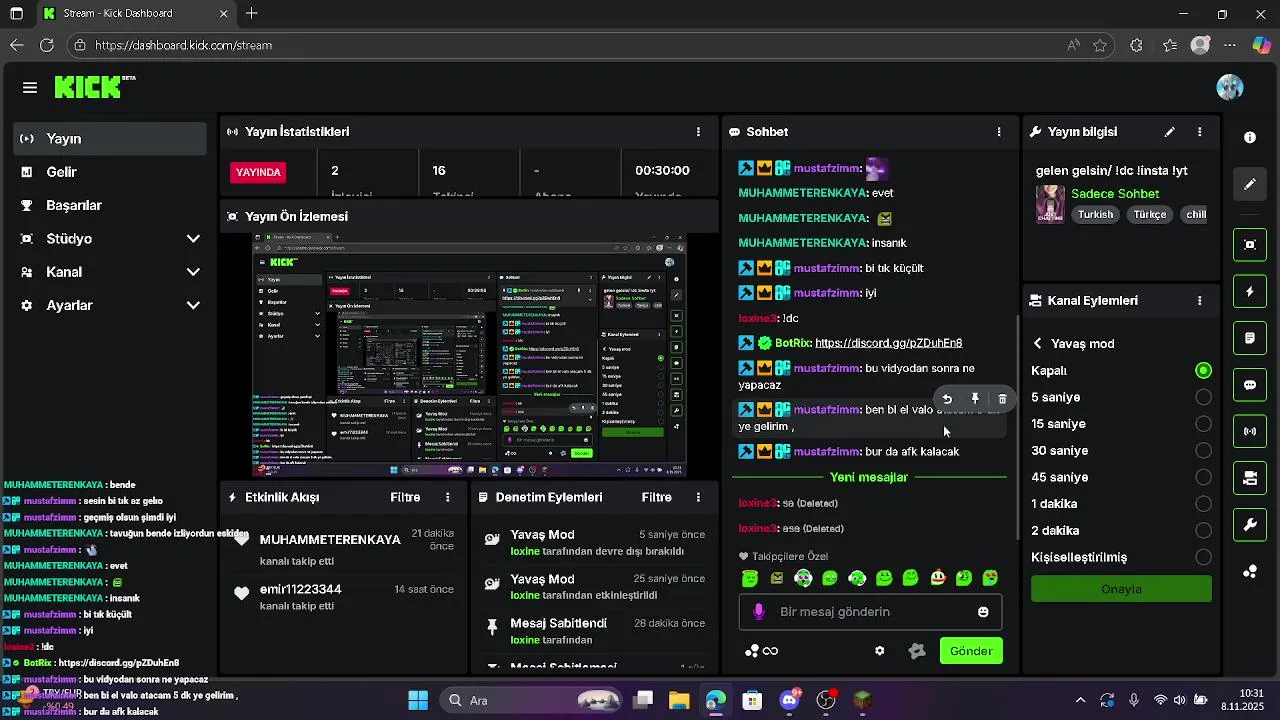
Task: Toggle the lightning activity feed icon in right sidebar
Action: (1250, 291)
